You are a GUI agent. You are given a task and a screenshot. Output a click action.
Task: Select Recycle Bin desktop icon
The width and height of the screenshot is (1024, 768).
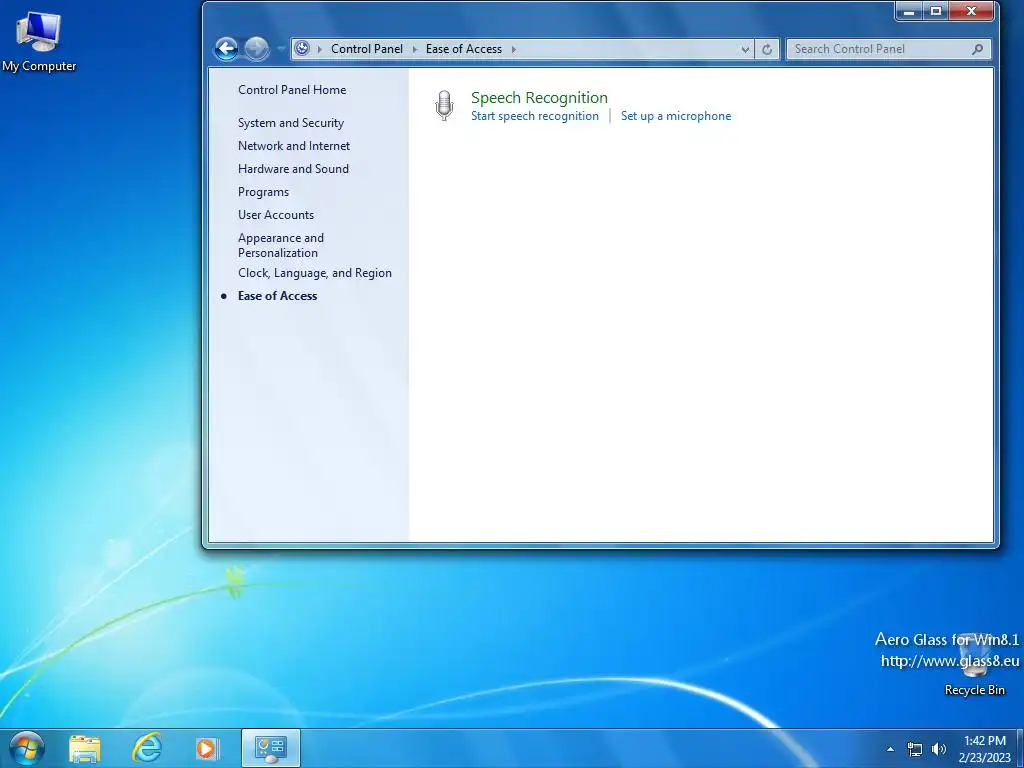click(x=974, y=665)
